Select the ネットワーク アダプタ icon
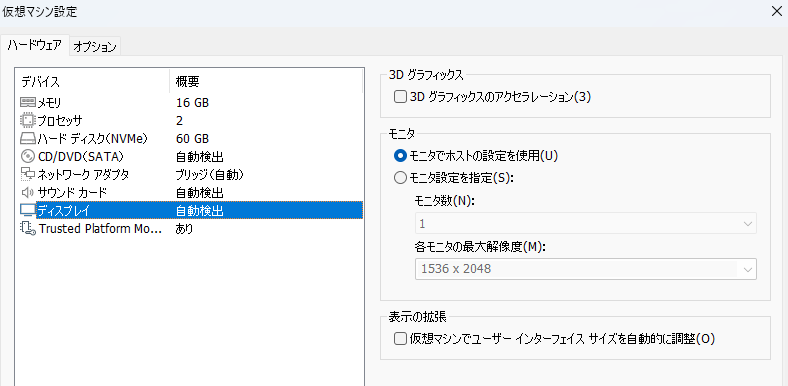Screen dimensions: 788x386 28,175
